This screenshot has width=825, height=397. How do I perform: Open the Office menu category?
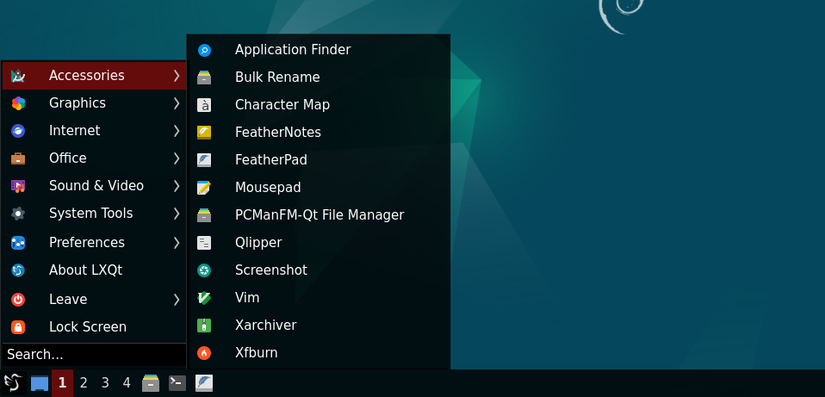tap(94, 158)
